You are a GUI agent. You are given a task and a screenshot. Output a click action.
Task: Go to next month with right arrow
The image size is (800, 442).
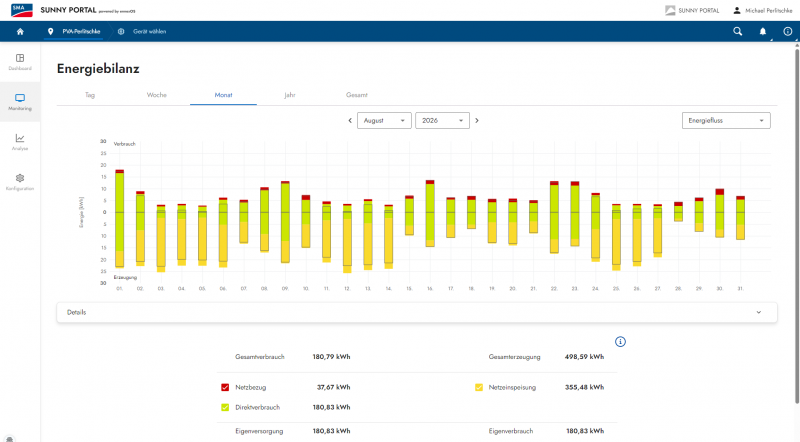pos(477,120)
